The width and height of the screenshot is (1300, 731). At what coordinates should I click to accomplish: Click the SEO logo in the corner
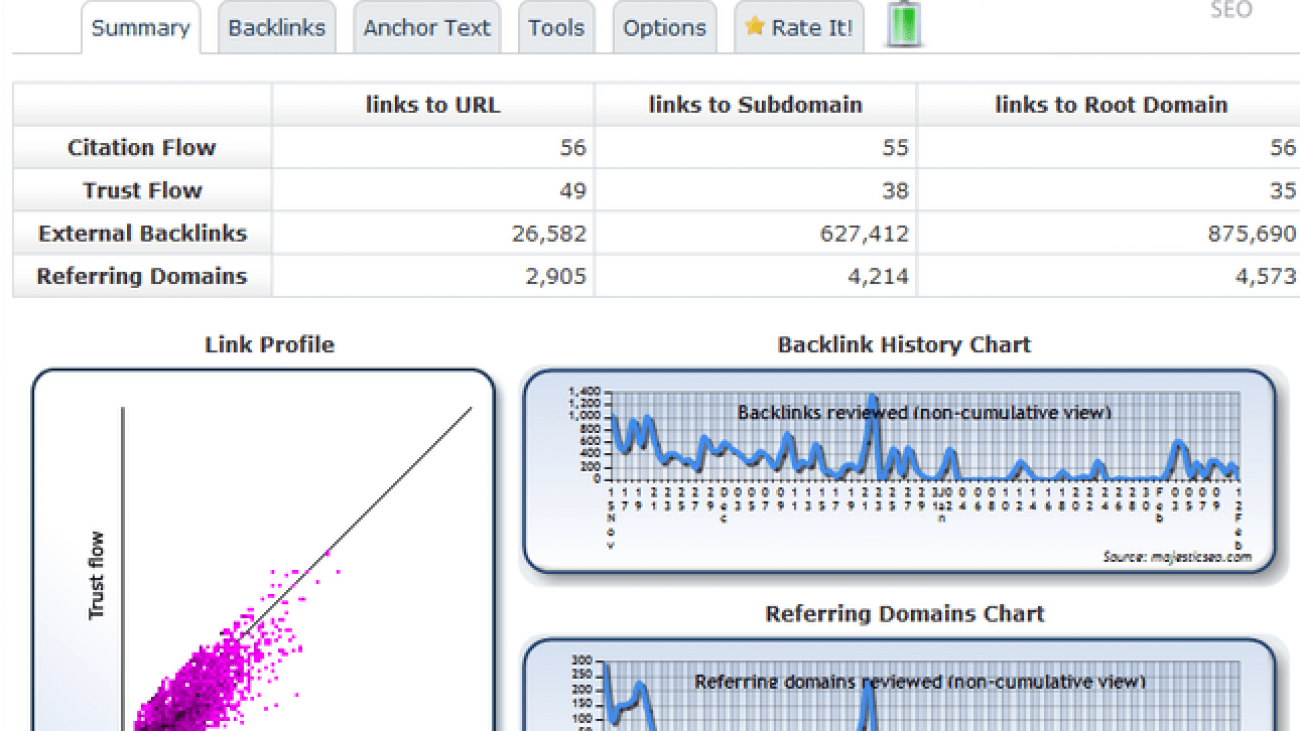click(1231, 11)
